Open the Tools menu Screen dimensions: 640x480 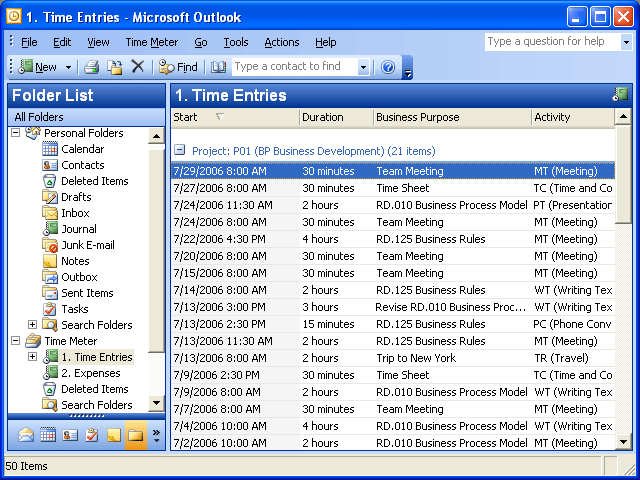coord(236,42)
